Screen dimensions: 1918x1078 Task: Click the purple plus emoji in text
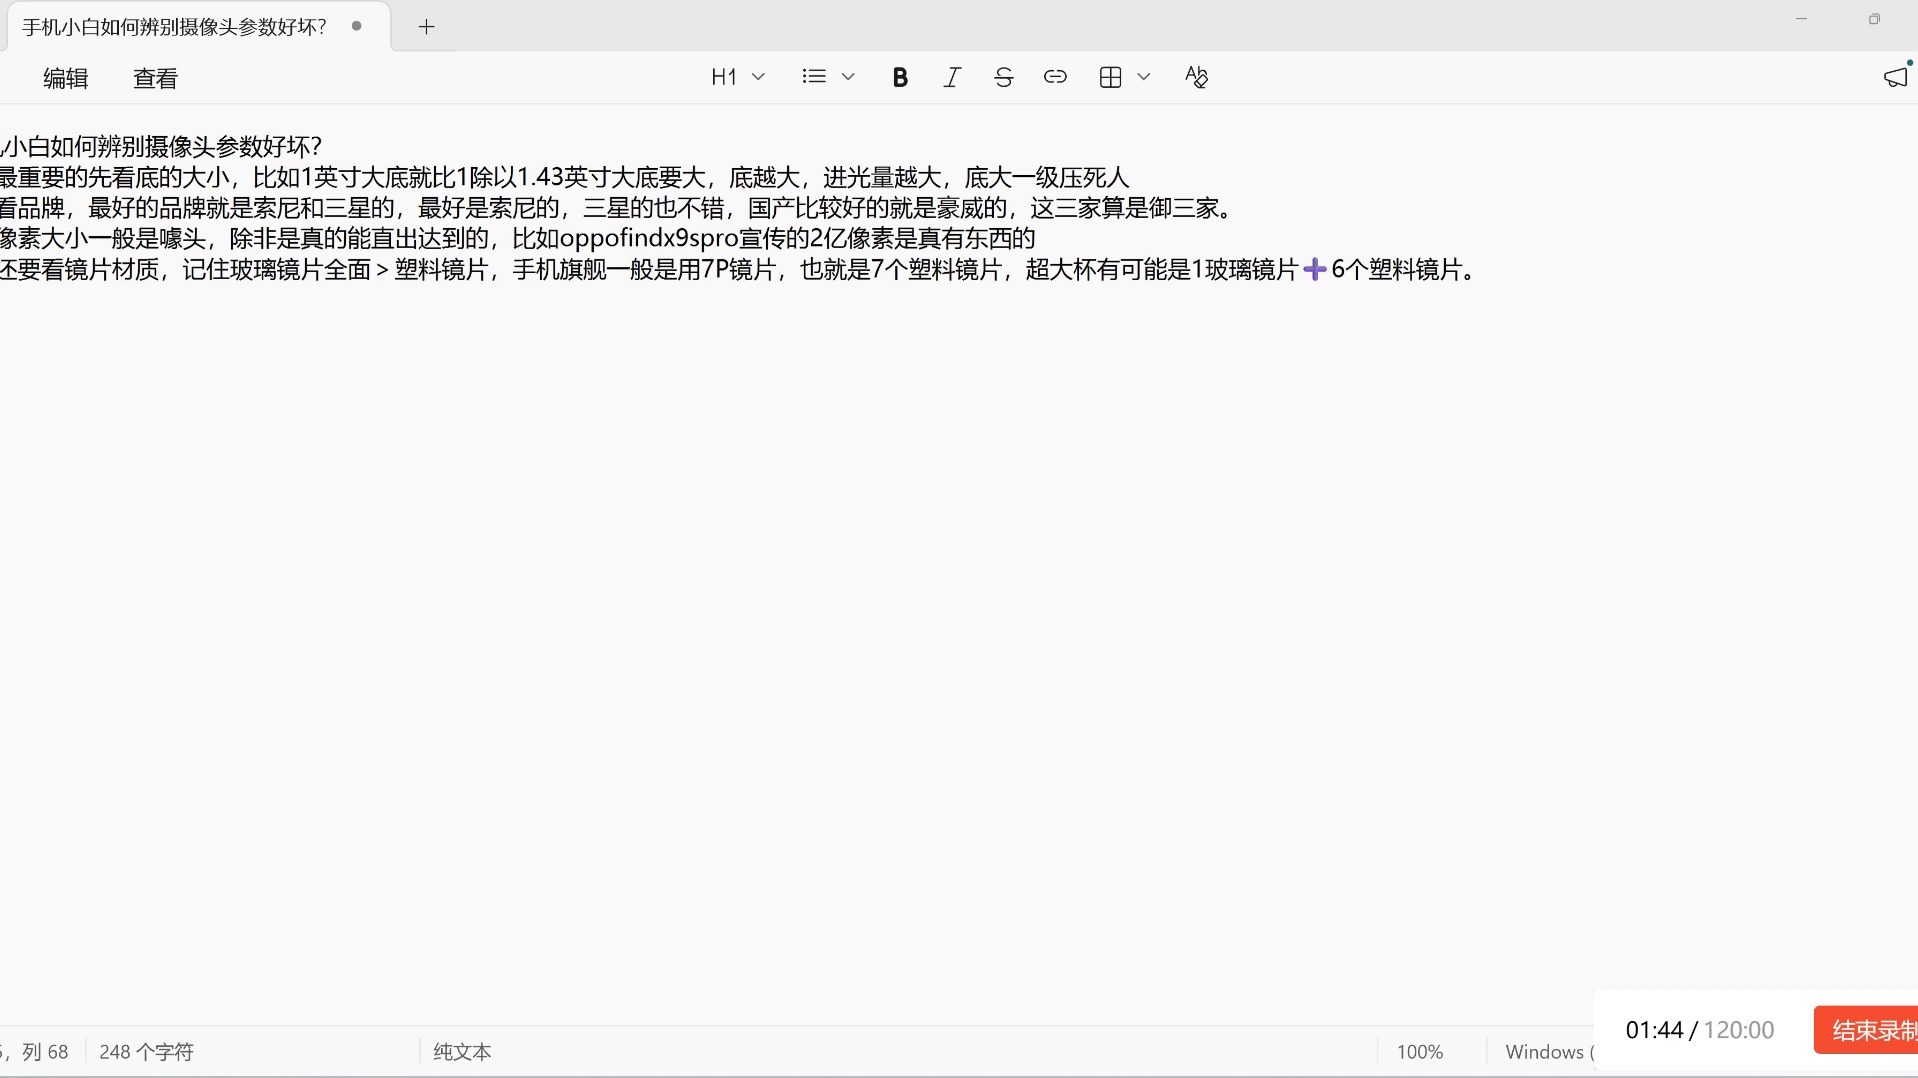1314,270
